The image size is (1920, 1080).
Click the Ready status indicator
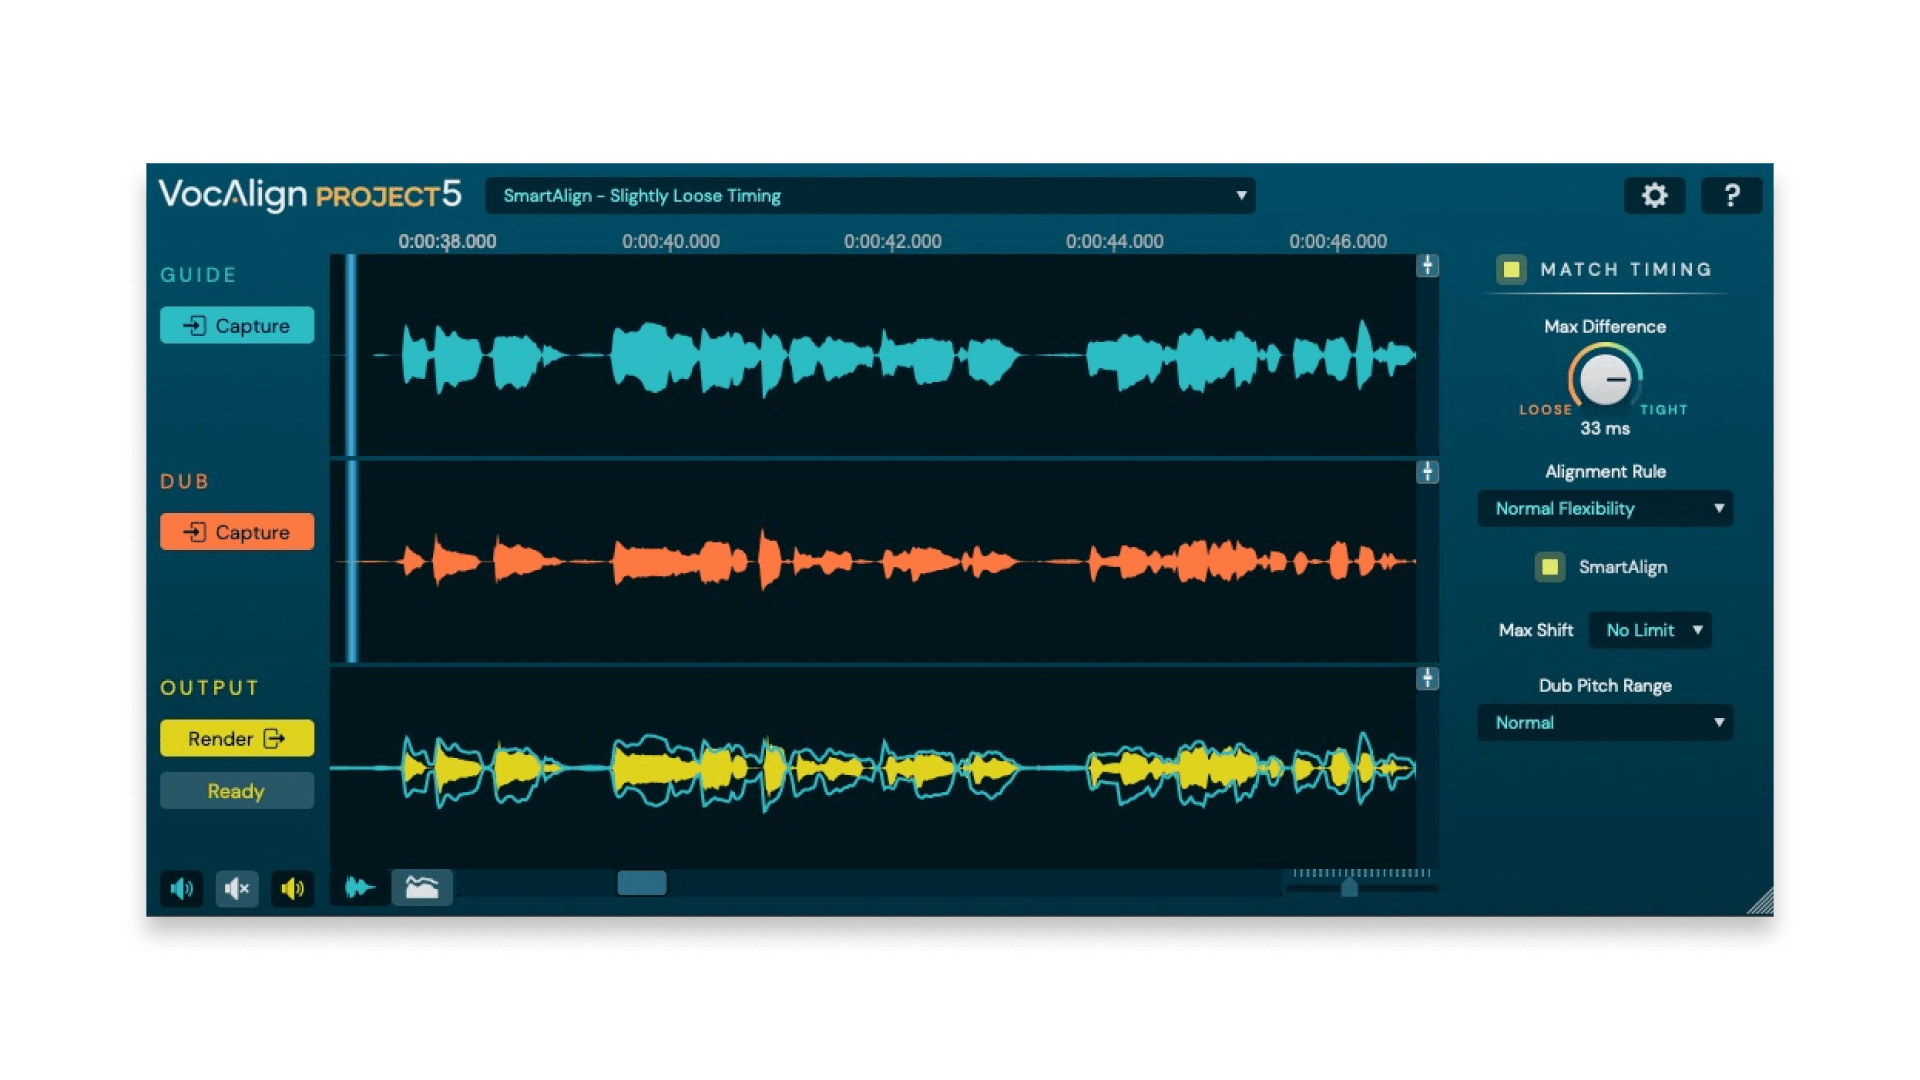coord(237,791)
